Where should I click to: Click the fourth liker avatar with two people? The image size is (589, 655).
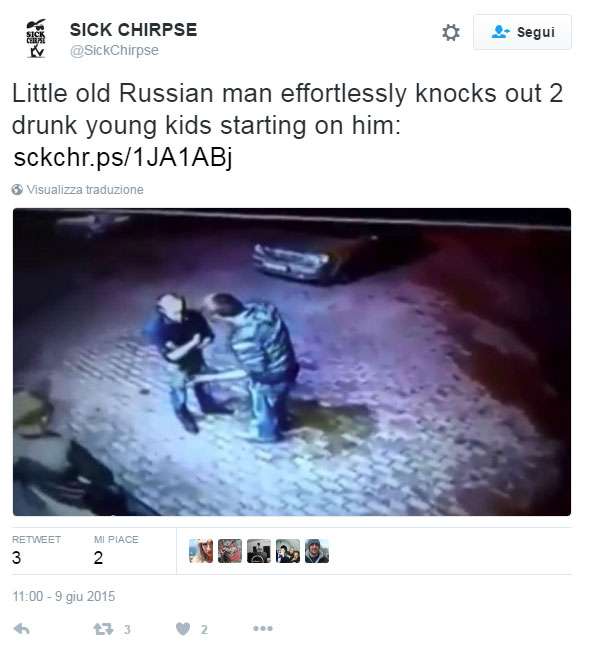click(288, 551)
